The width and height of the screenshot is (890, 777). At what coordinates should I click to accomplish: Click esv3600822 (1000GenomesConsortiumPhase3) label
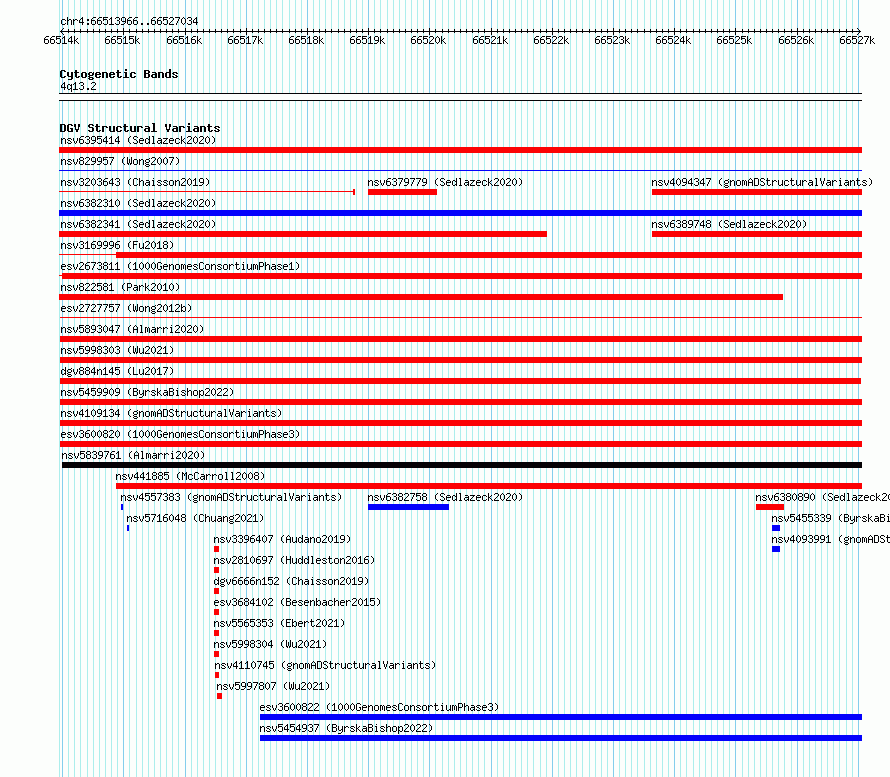(x=379, y=707)
